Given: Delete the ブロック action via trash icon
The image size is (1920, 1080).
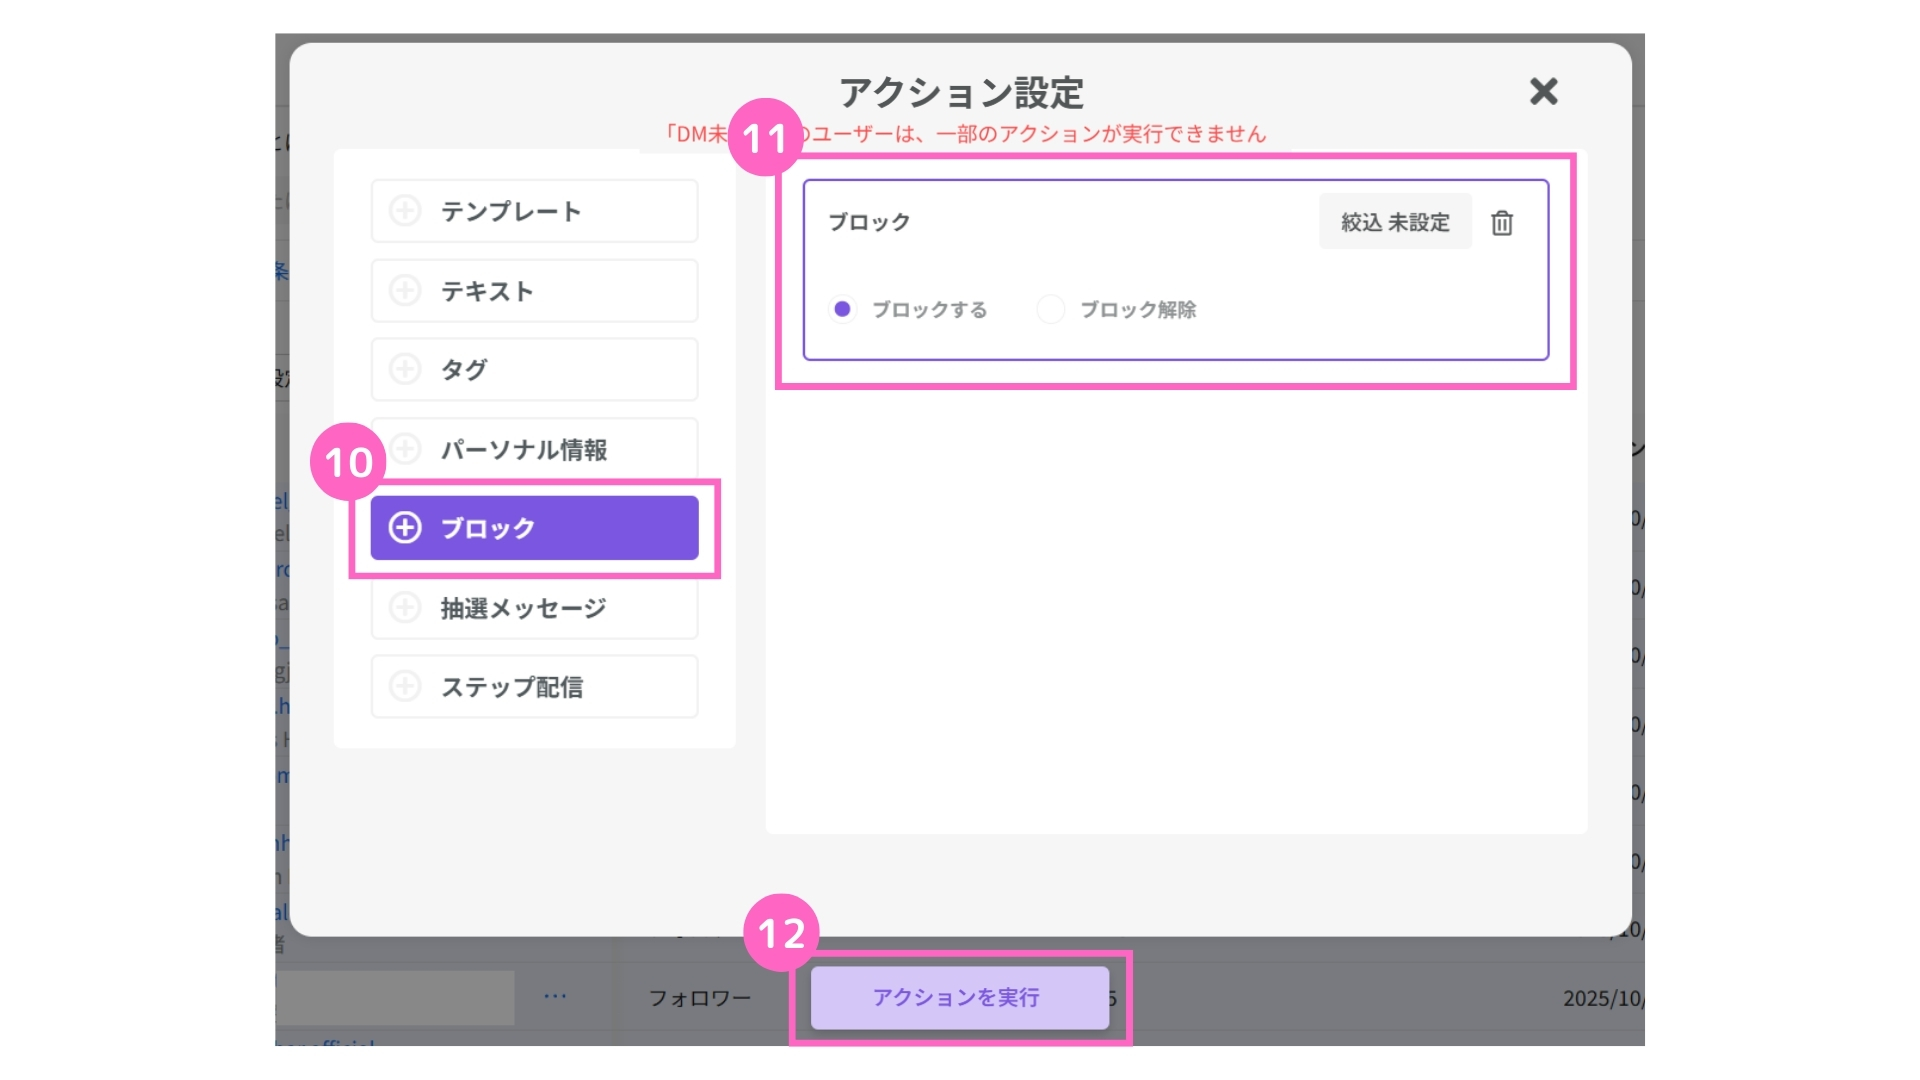Looking at the screenshot, I should tap(1501, 222).
